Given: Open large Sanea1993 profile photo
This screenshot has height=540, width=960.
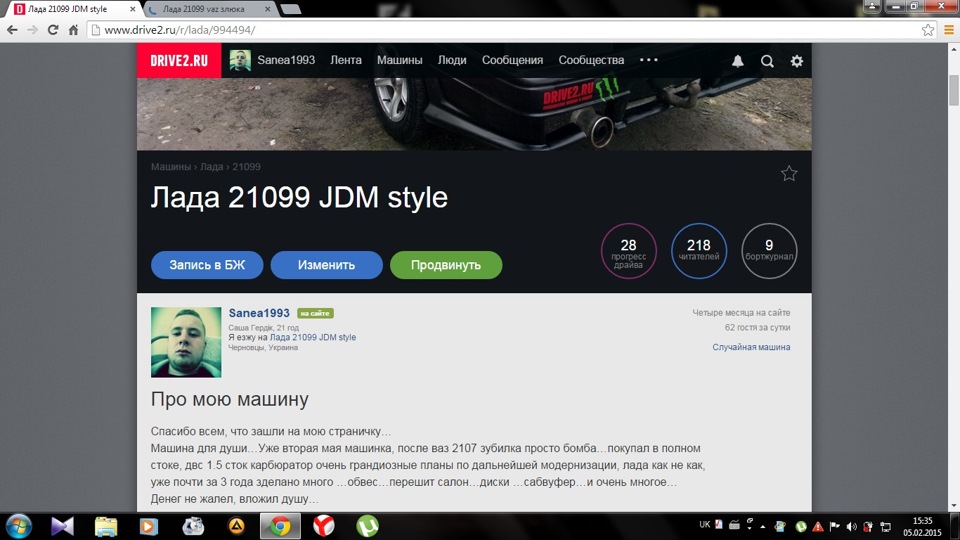Looking at the screenshot, I should [186, 342].
